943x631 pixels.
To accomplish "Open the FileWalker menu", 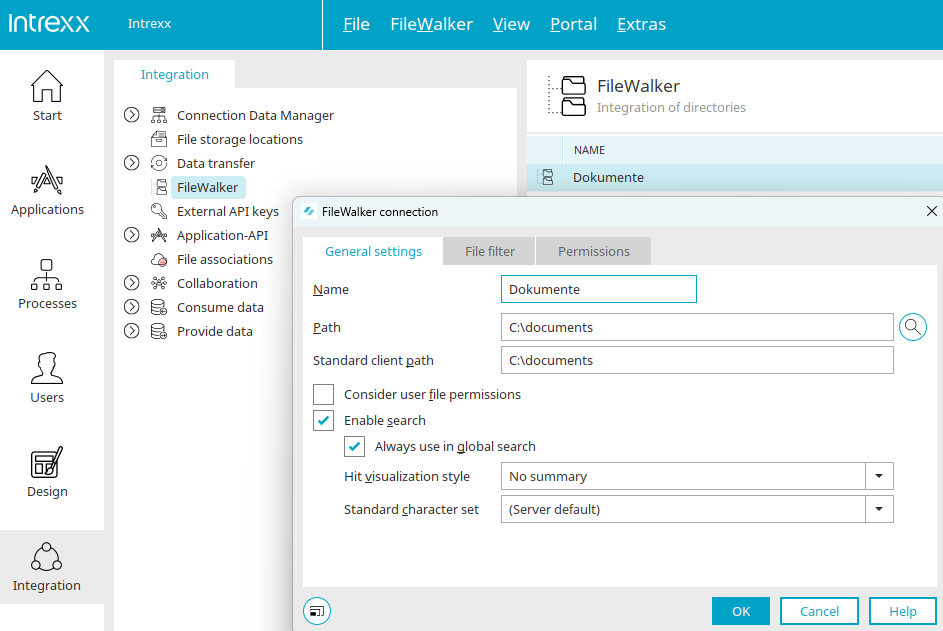I will [x=431, y=24].
